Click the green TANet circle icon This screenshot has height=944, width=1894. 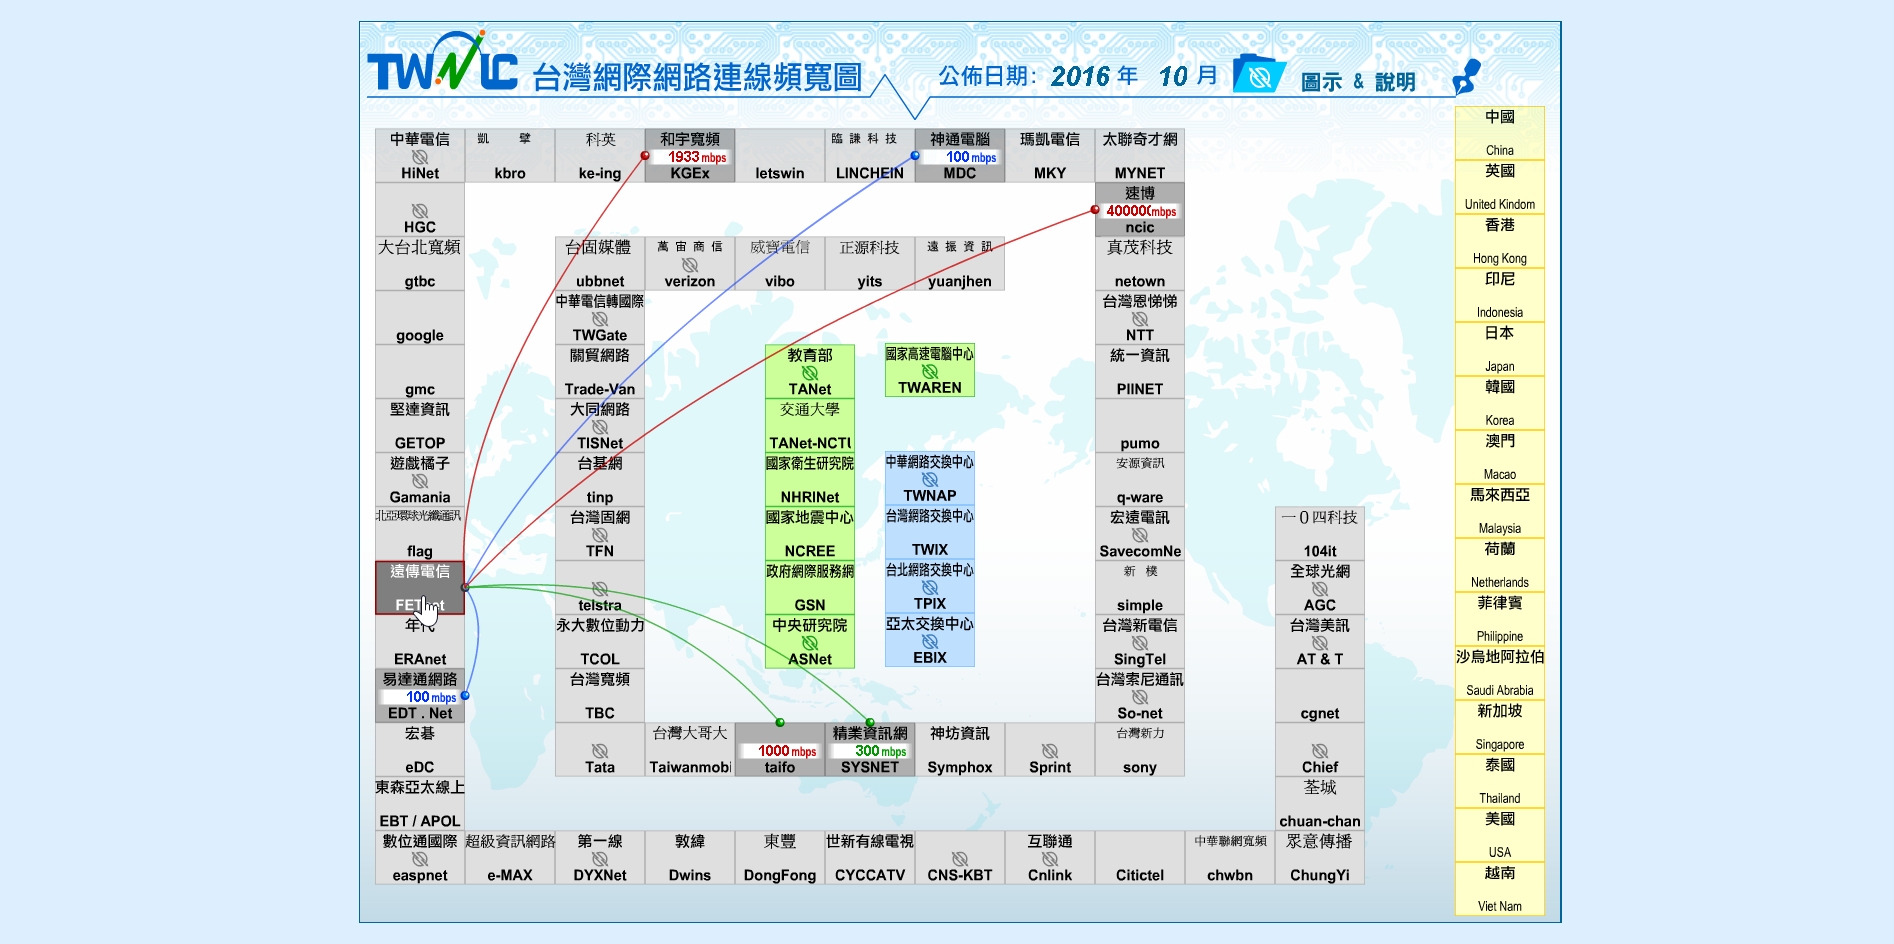point(810,373)
